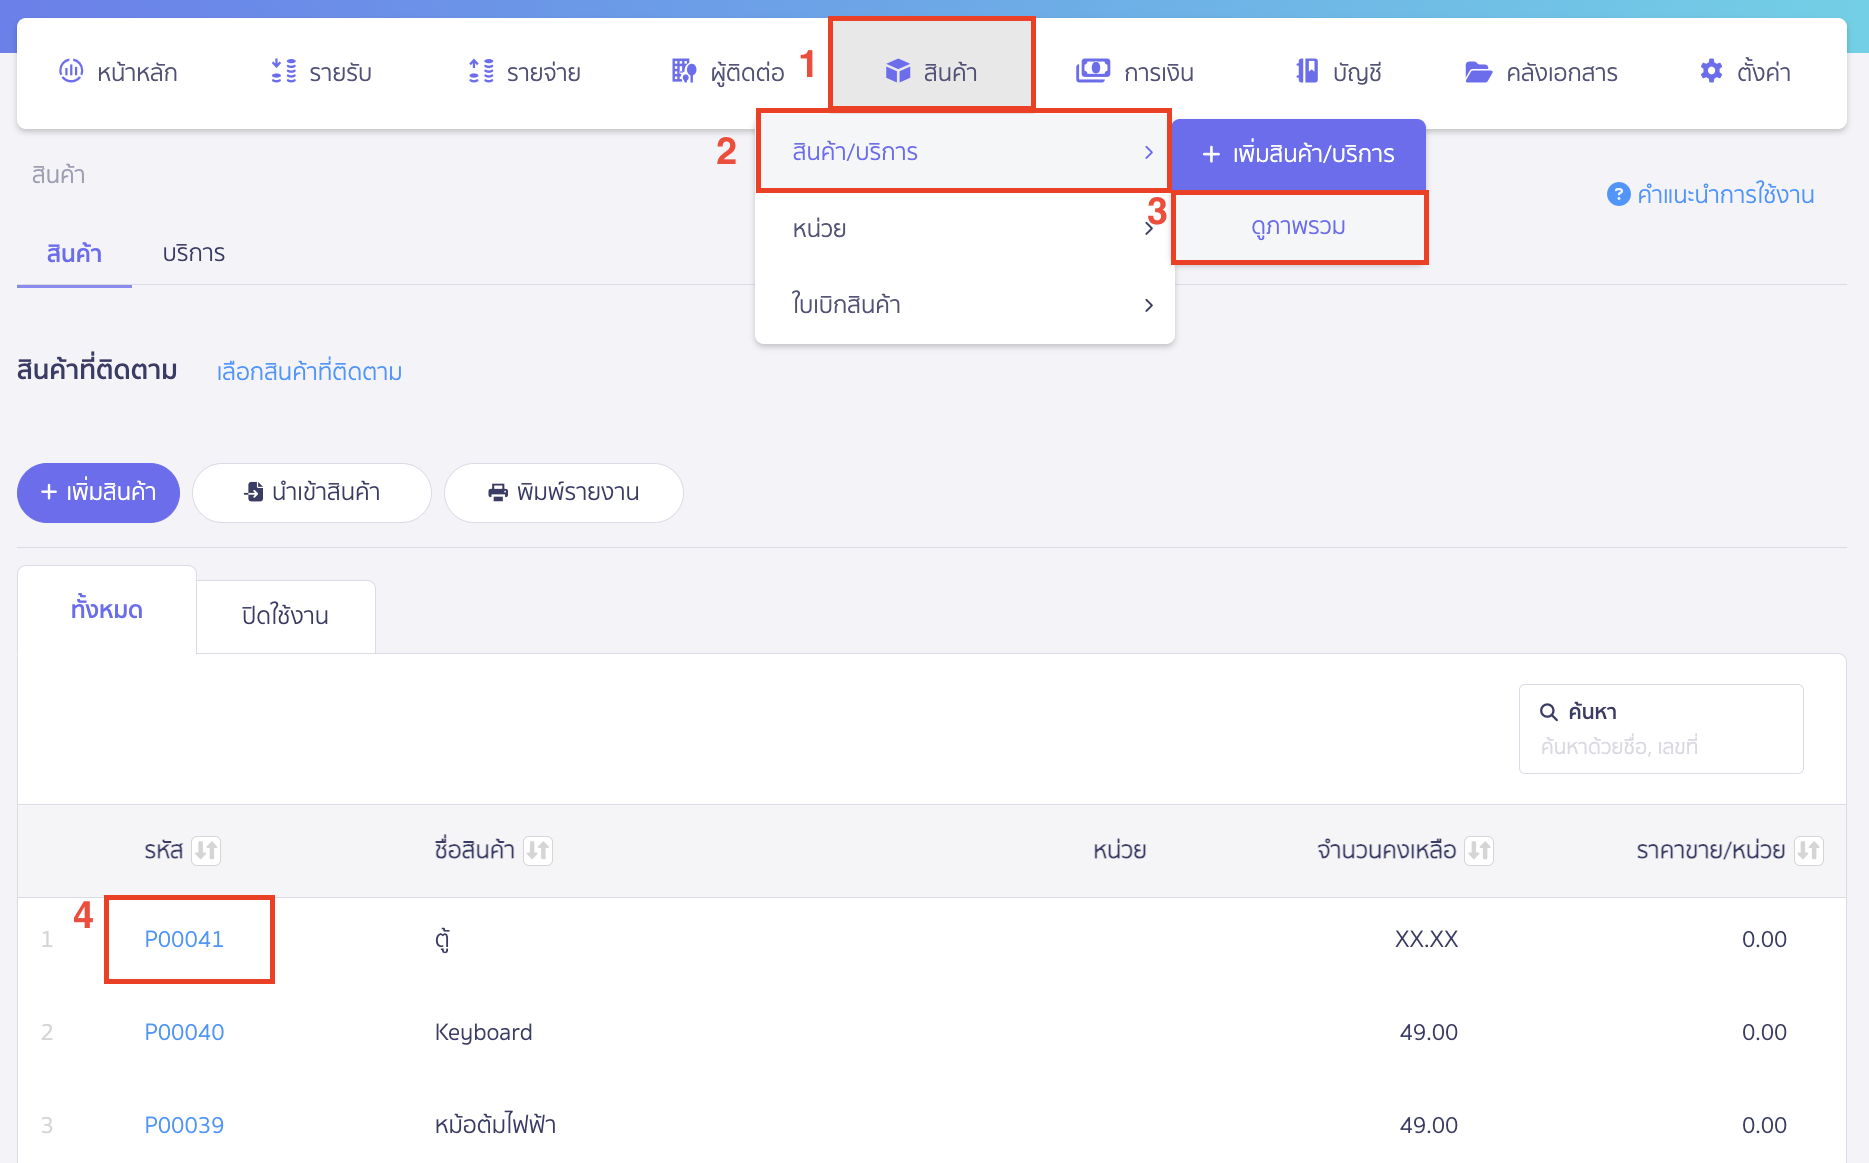
Task: Switch to the บริการ tab
Action: 193,253
